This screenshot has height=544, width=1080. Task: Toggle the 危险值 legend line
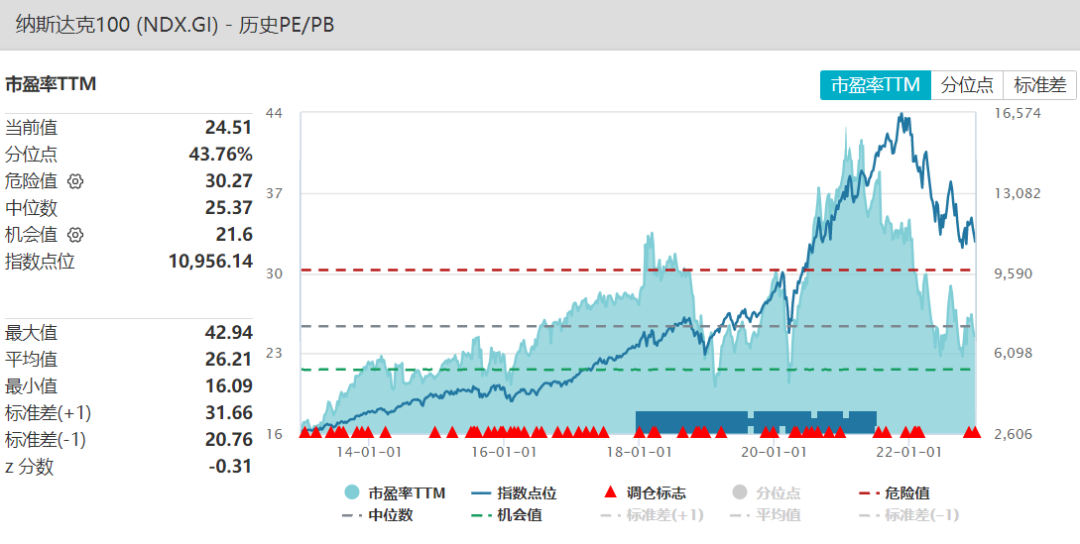coord(894,492)
